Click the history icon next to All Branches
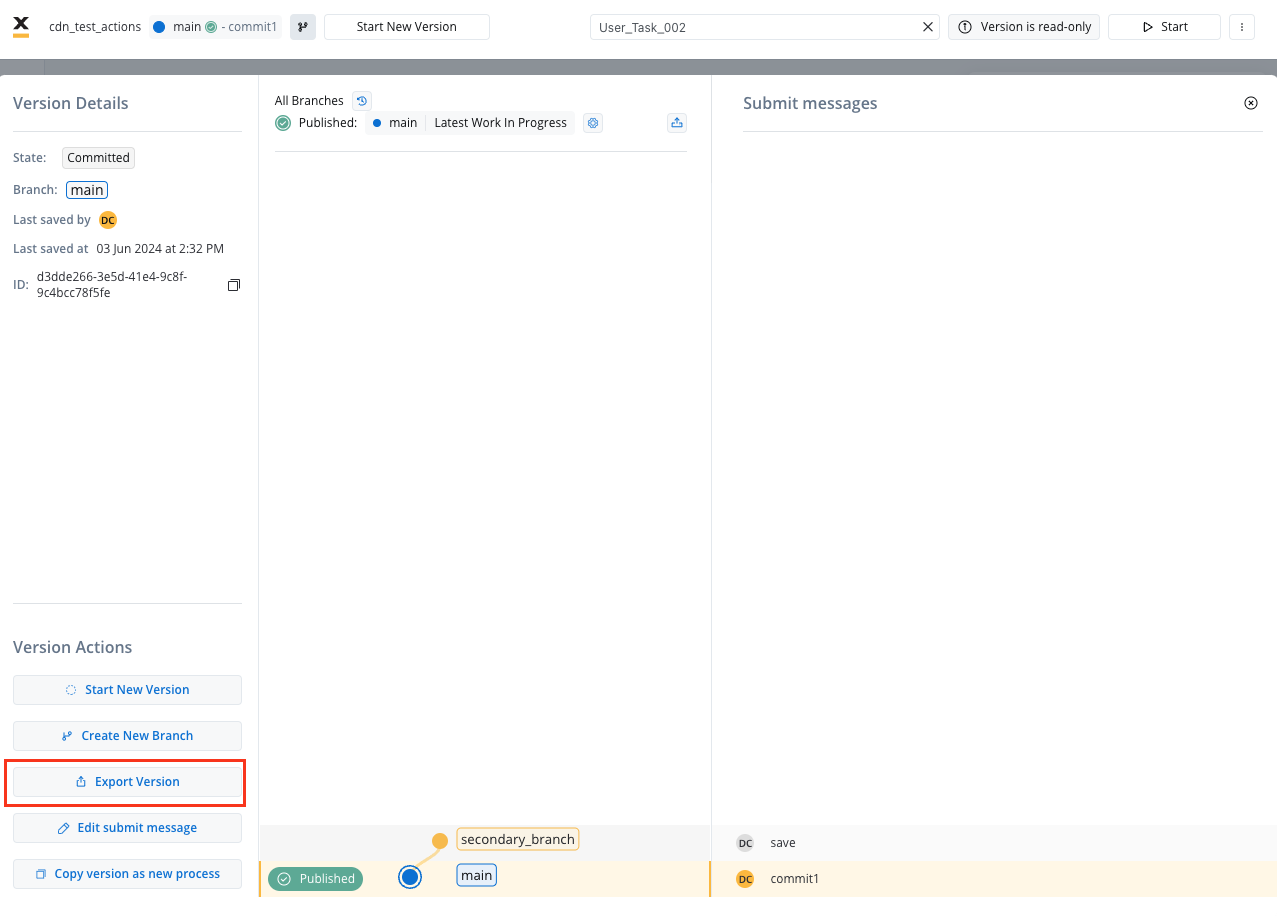Image resolution: width=1277 pixels, height=916 pixels. click(362, 101)
